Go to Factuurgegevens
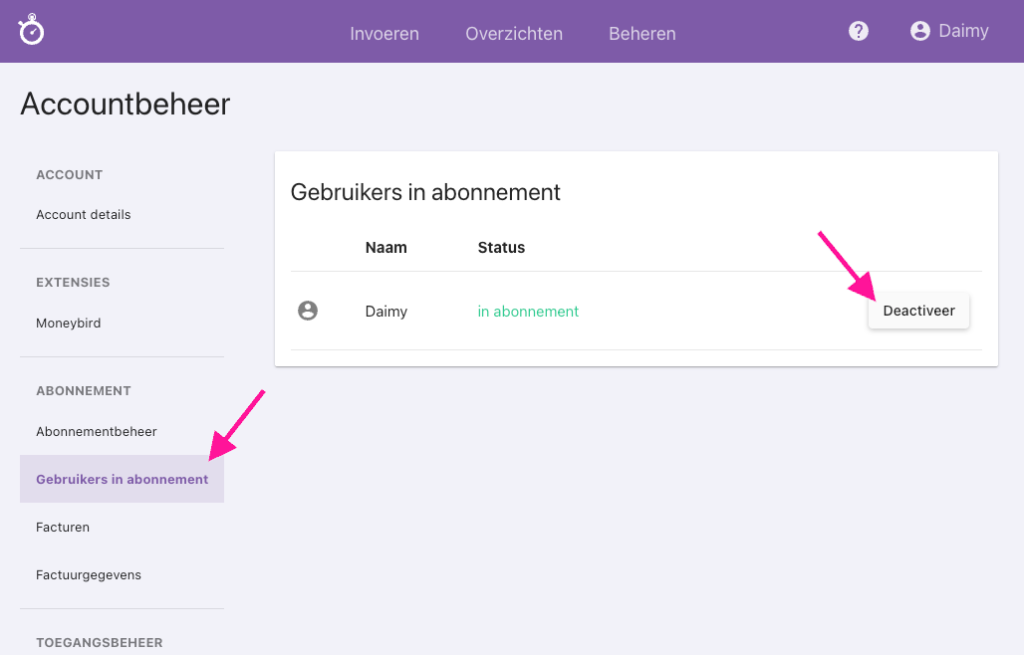The image size is (1024, 655). (88, 575)
